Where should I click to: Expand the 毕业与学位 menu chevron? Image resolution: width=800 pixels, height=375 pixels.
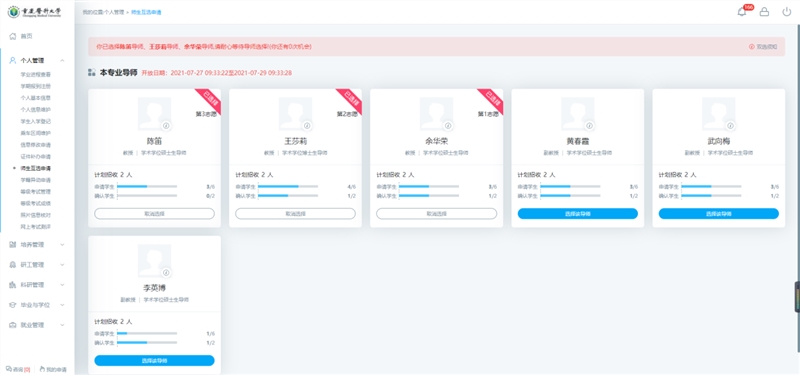[x=62, y=305]
